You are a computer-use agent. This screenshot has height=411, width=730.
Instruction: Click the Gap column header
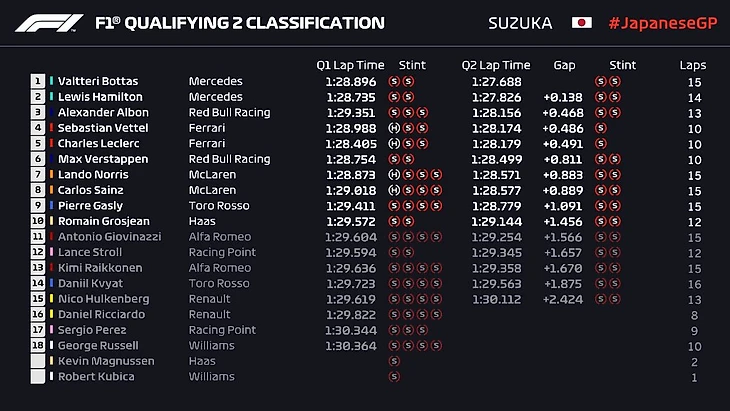(x=564, y=65)
